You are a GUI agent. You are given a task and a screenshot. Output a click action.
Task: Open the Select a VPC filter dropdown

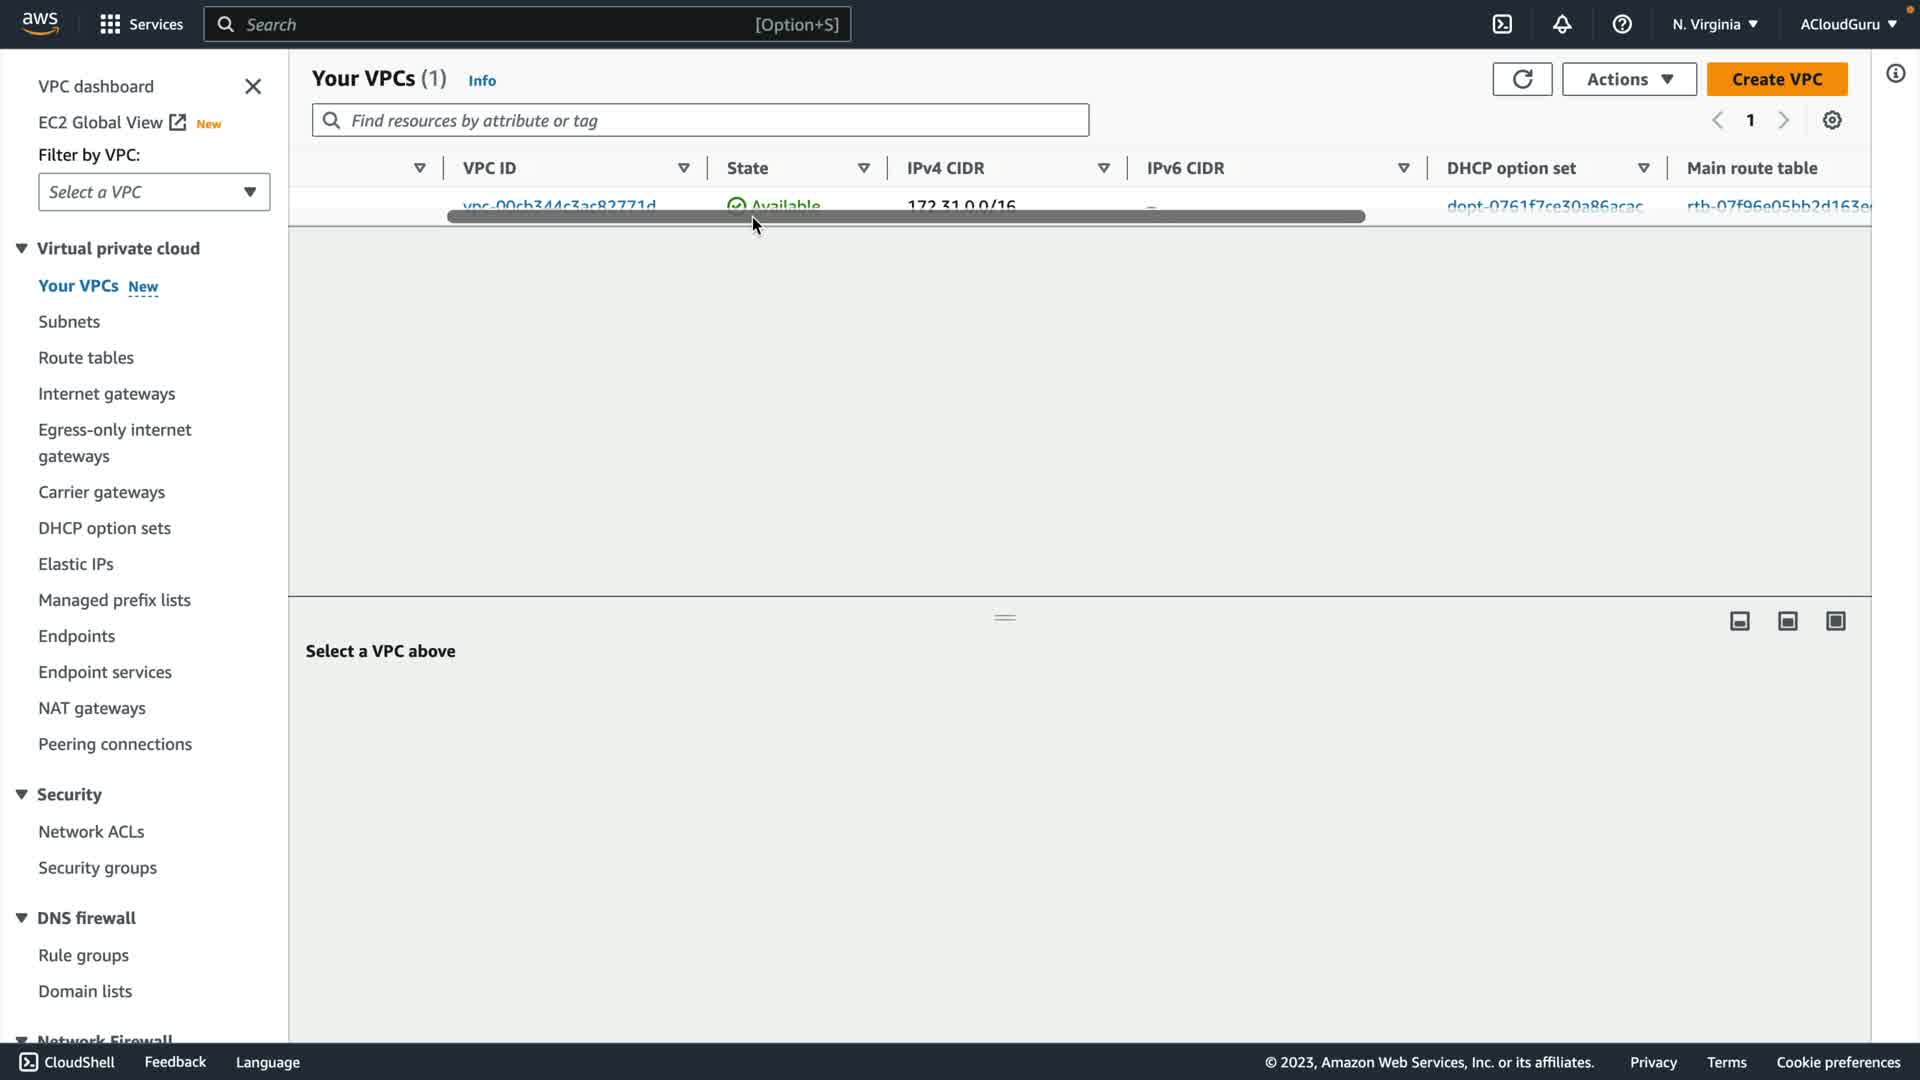pyautogui.click(x=154, y=192)
